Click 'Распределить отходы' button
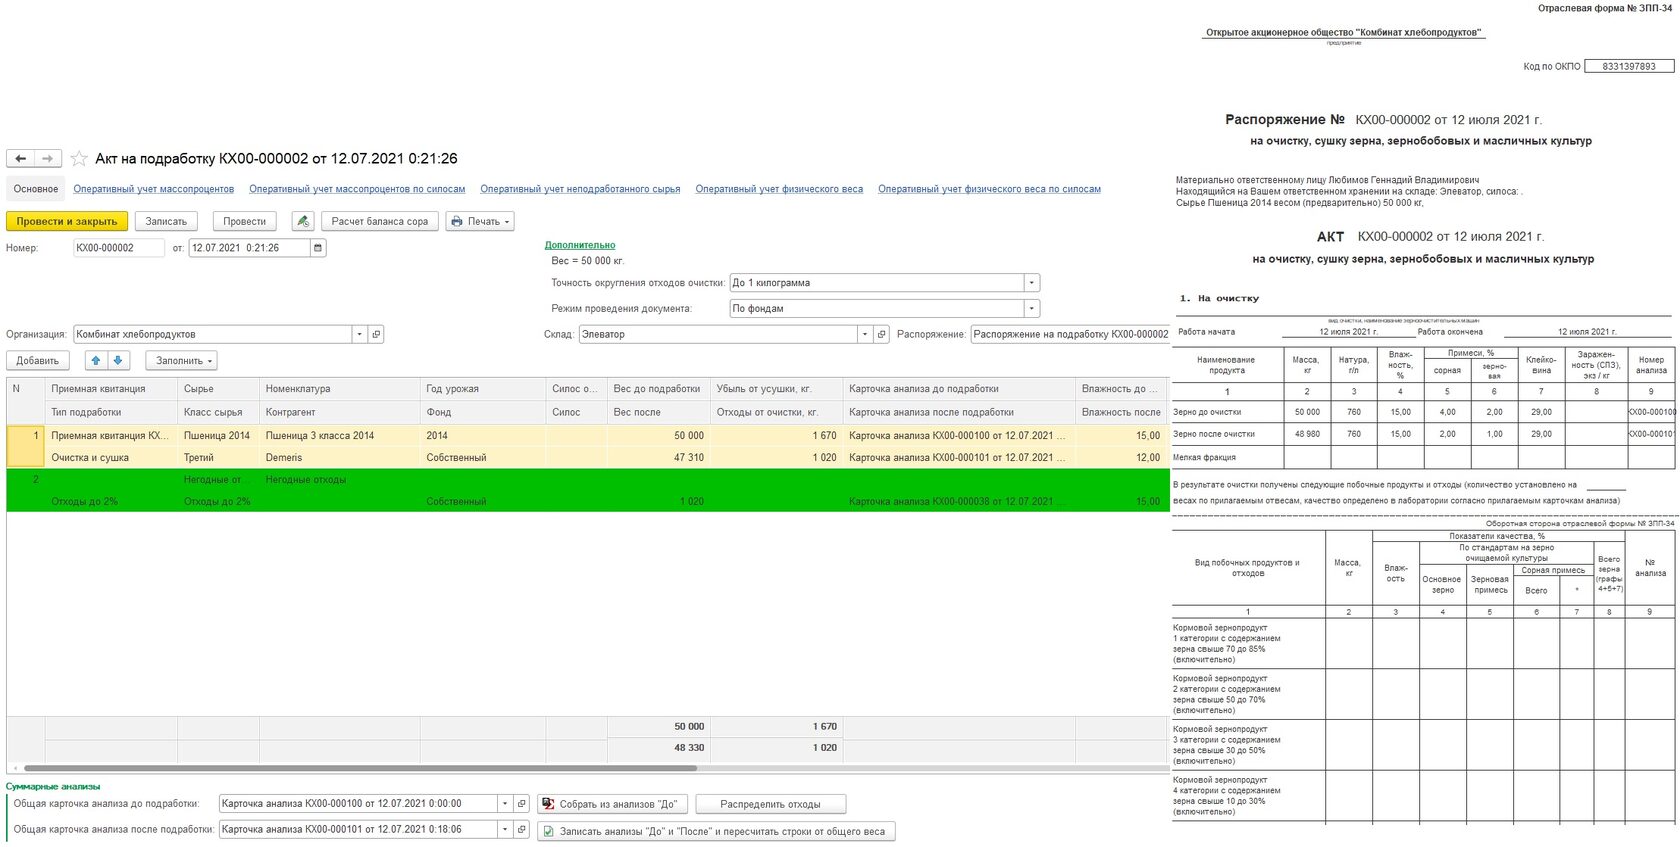Viewport: 1680px width, 847px height. click(x=770, y=804)
